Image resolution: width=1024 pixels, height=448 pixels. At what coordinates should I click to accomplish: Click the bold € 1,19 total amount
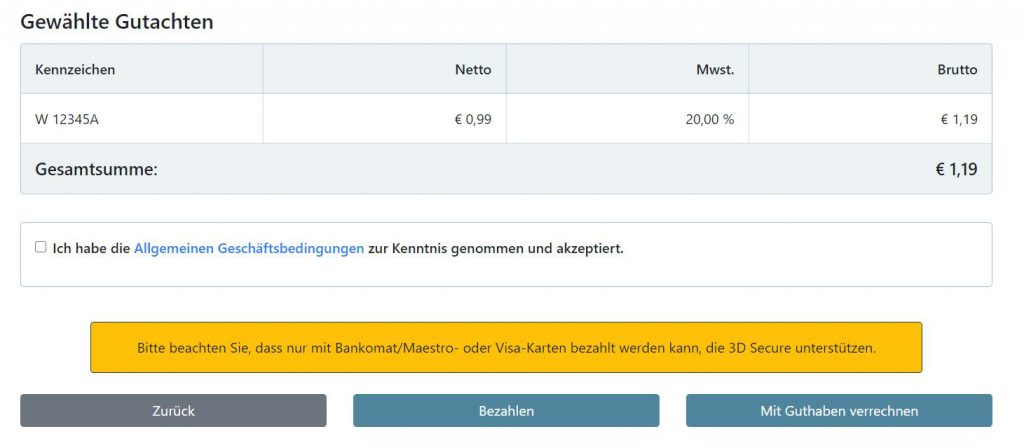tap(957, 170)
